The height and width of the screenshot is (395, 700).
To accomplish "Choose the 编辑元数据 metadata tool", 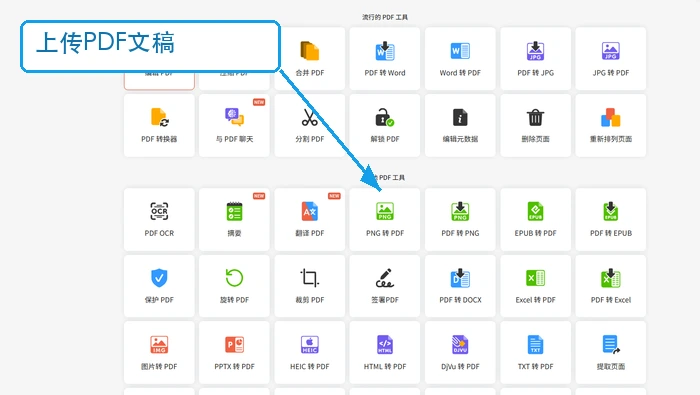I will coord(460,125).
